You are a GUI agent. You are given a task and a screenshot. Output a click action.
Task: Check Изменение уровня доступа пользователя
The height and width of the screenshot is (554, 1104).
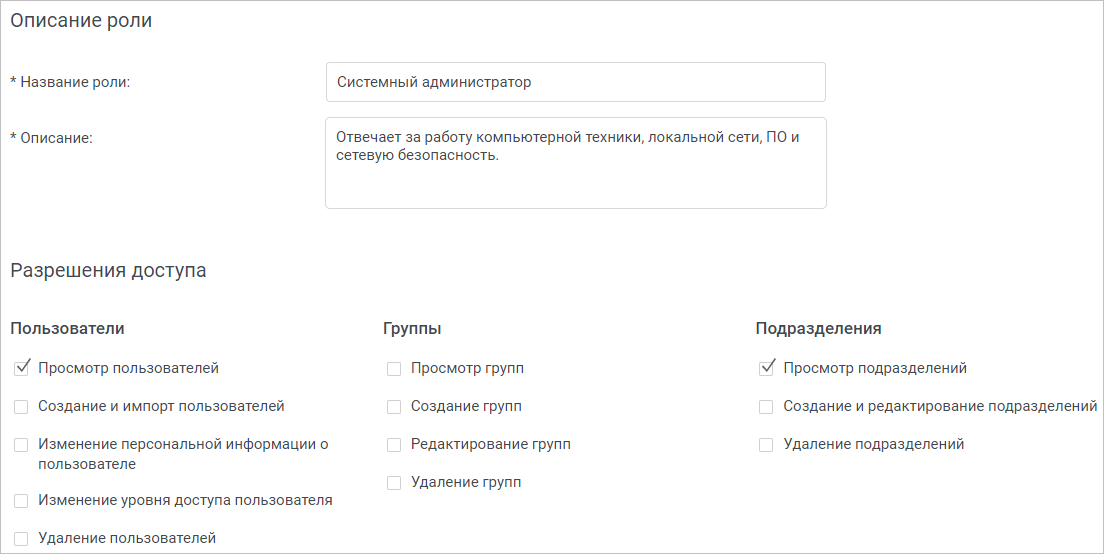(21, 501)
